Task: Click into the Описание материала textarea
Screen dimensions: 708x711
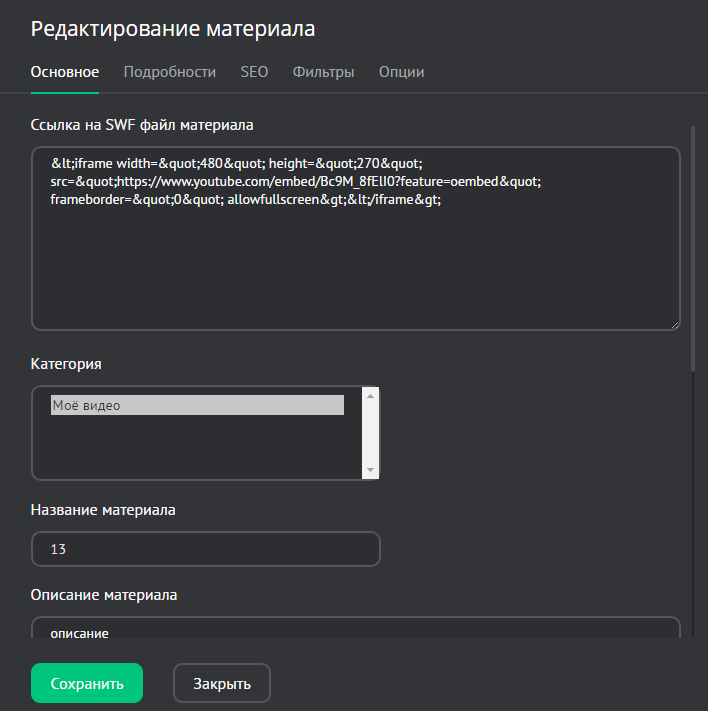Action: [x=355, y=632]
